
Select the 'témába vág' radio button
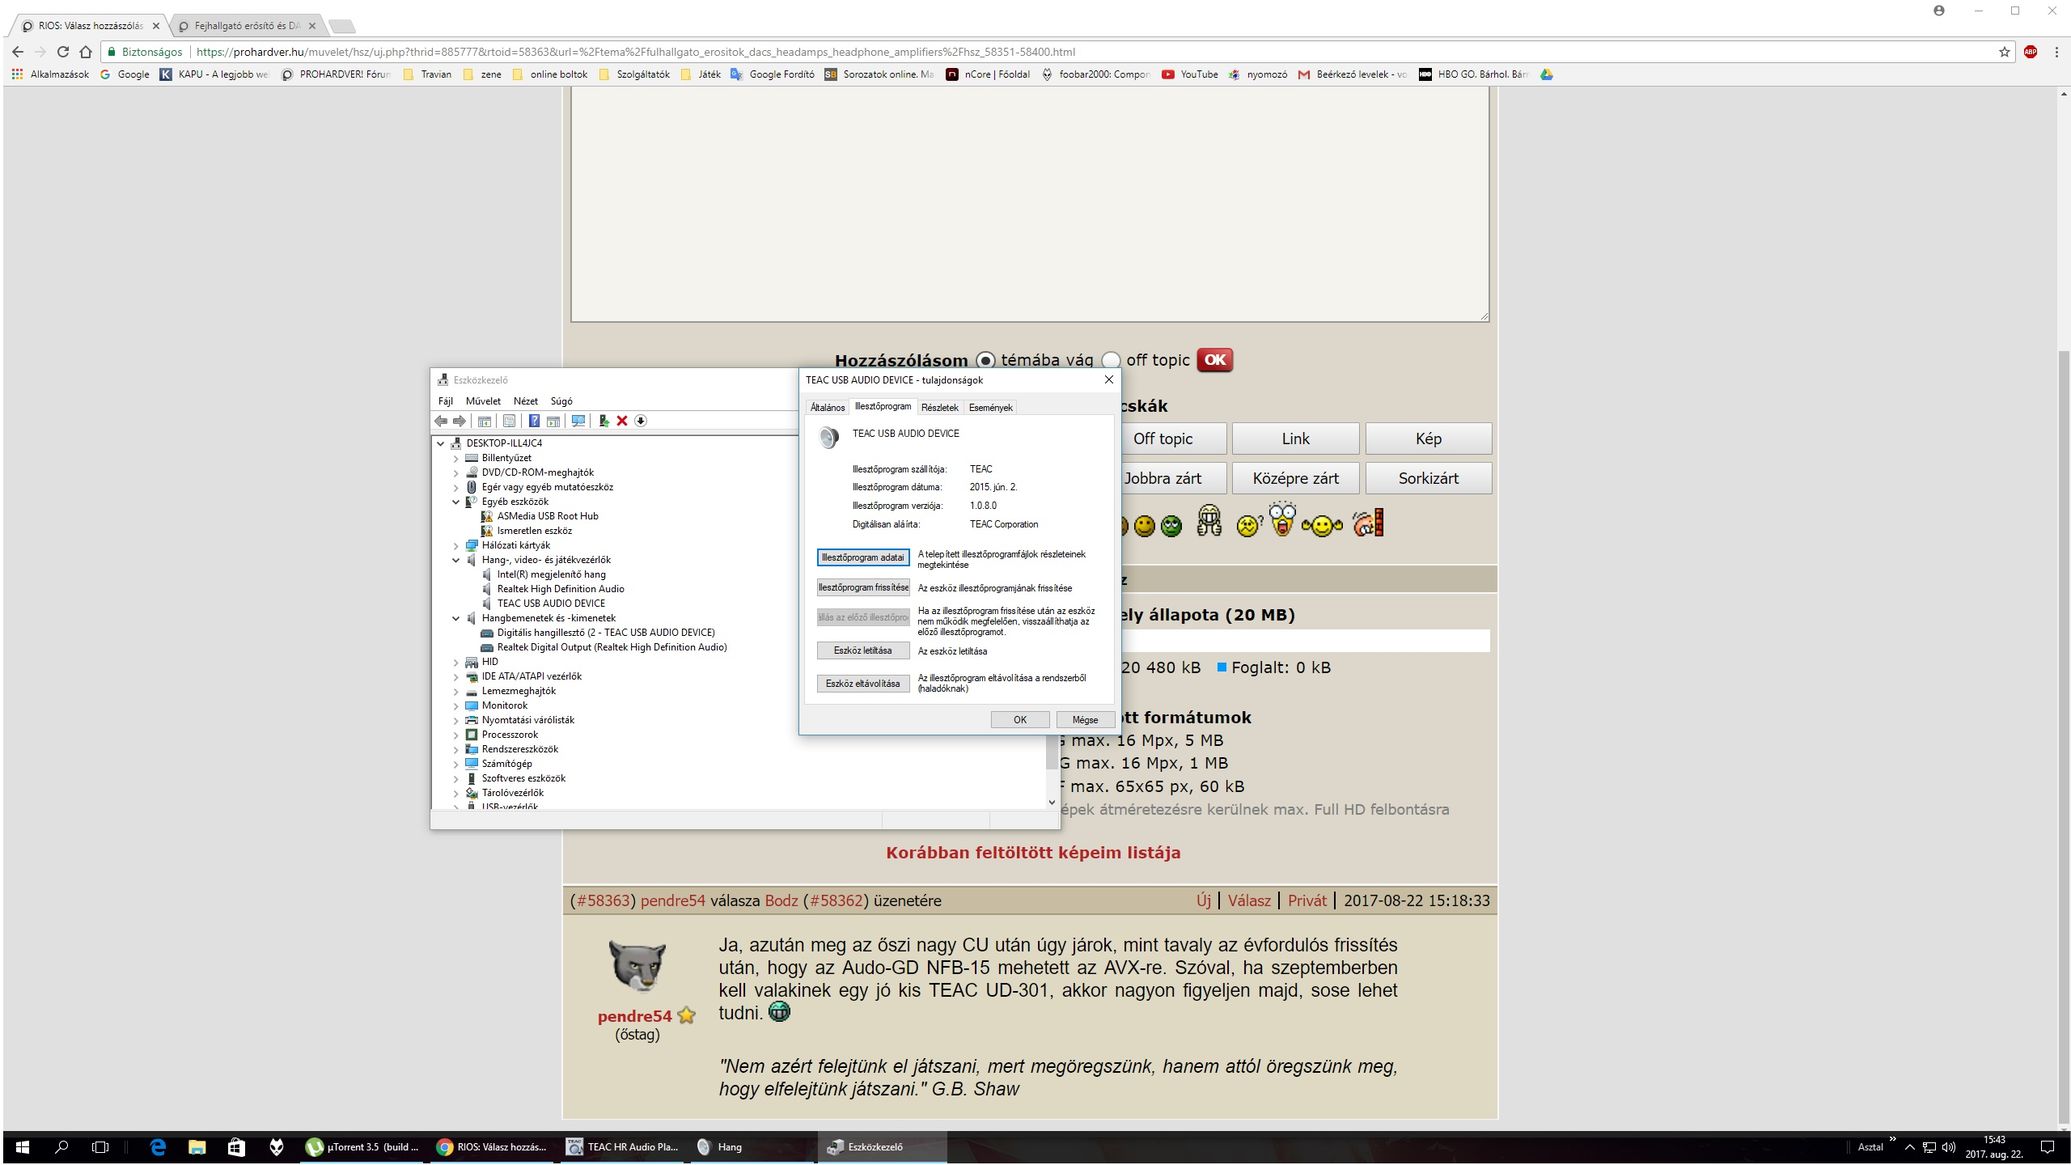(985, 360)
